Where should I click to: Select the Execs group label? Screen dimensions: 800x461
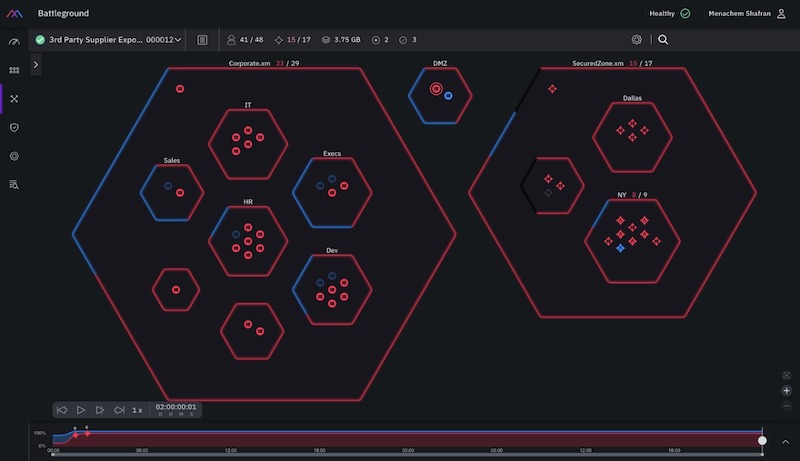point(332,153)
